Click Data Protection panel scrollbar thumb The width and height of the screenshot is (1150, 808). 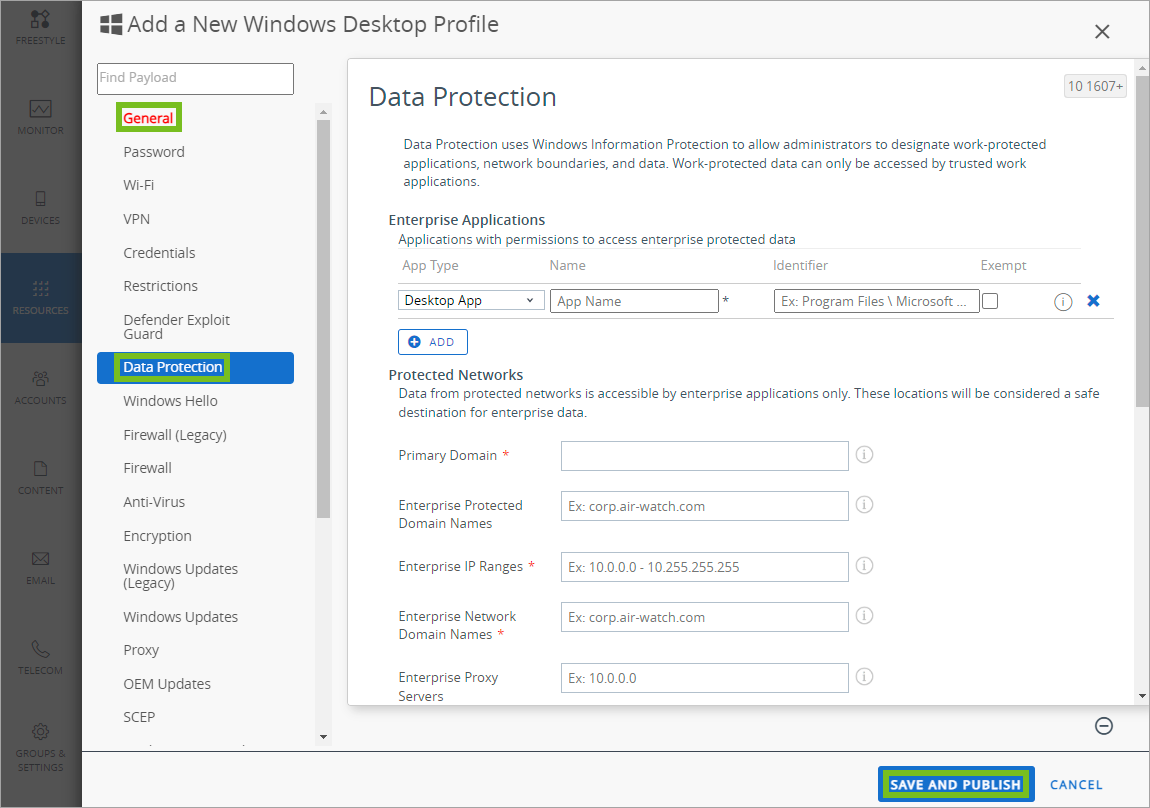coord(1142,240)
